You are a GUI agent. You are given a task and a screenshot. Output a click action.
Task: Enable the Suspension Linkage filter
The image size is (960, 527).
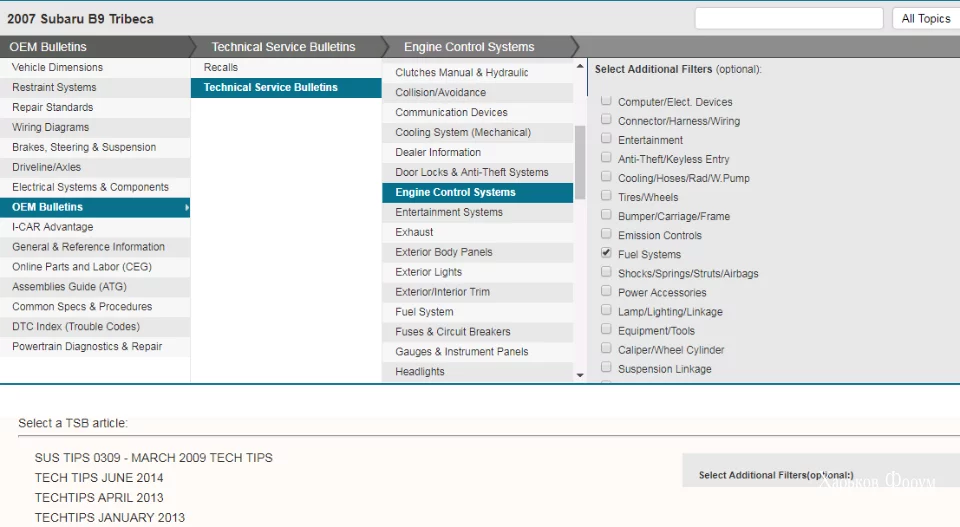(x=606, y=367)
